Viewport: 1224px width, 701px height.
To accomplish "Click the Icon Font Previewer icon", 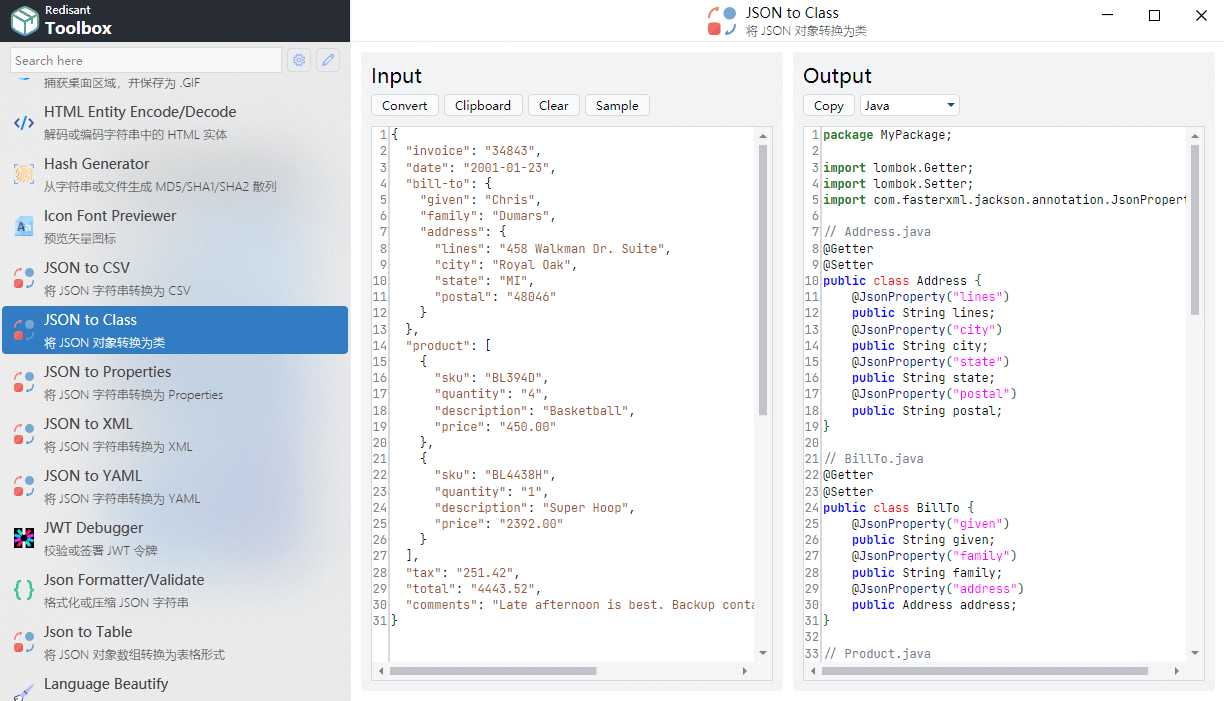I will click(24, 227).
